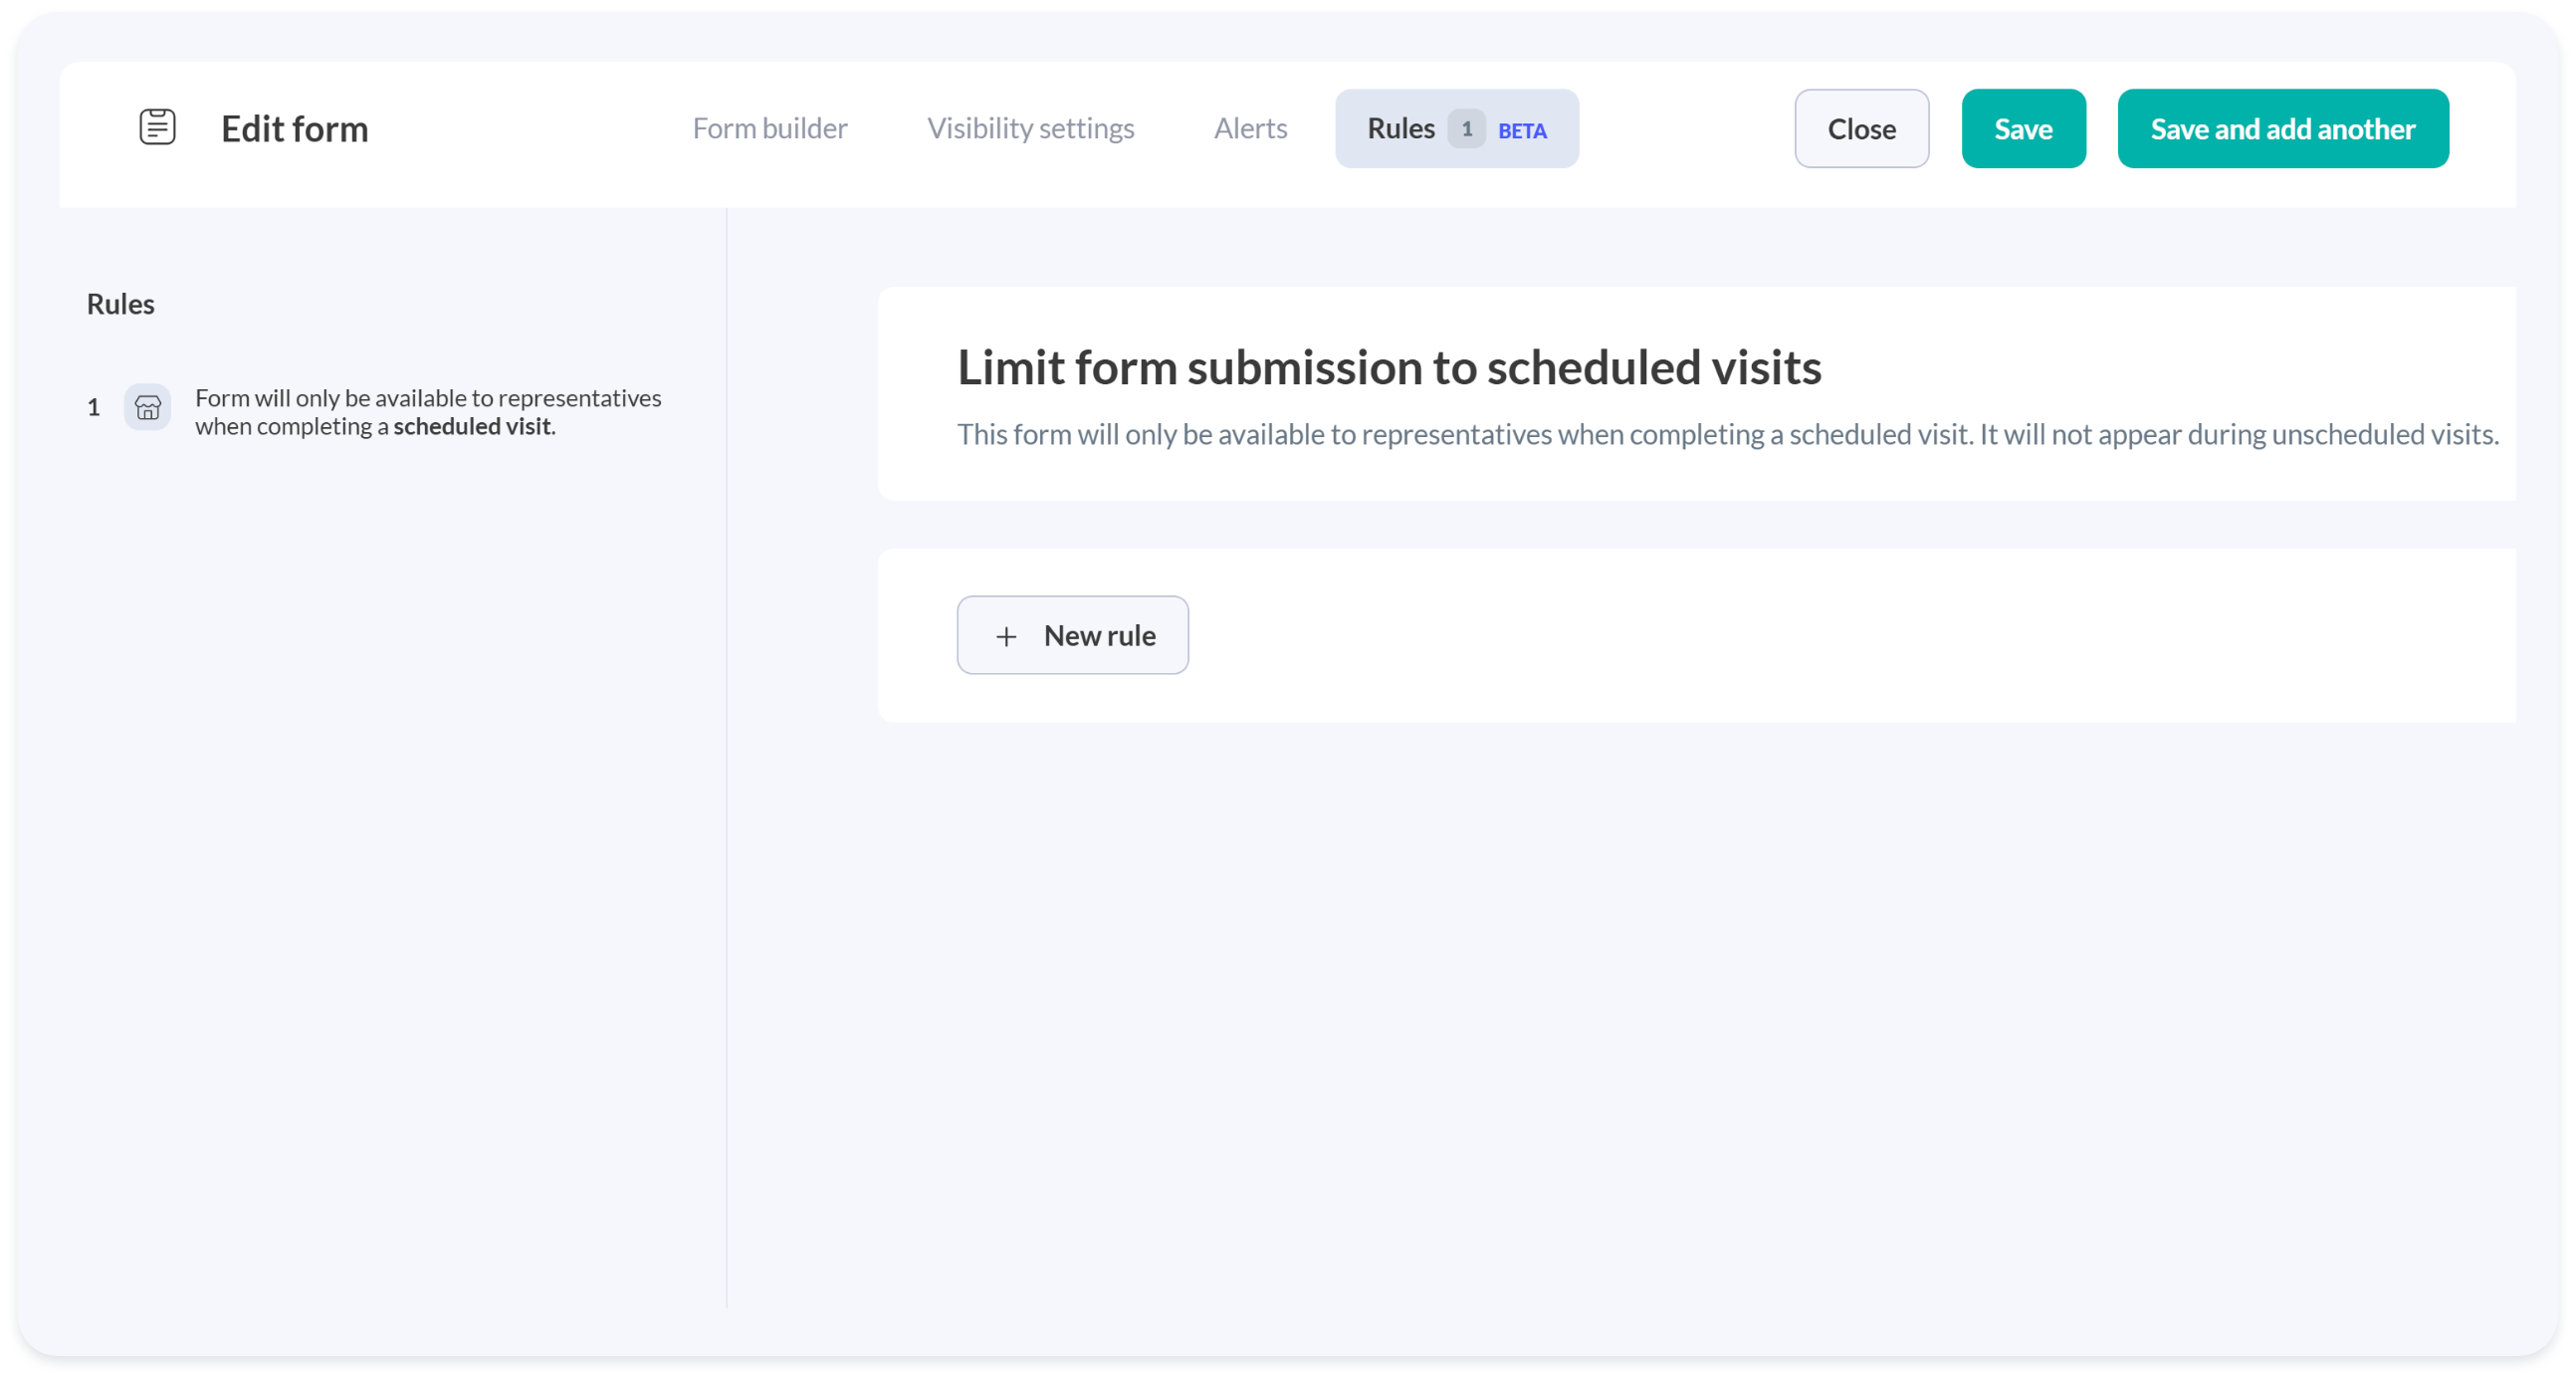Screen dimensions: 2576x1380
Task: Click the storefront icon on rule 1
Action: point(148,408)
